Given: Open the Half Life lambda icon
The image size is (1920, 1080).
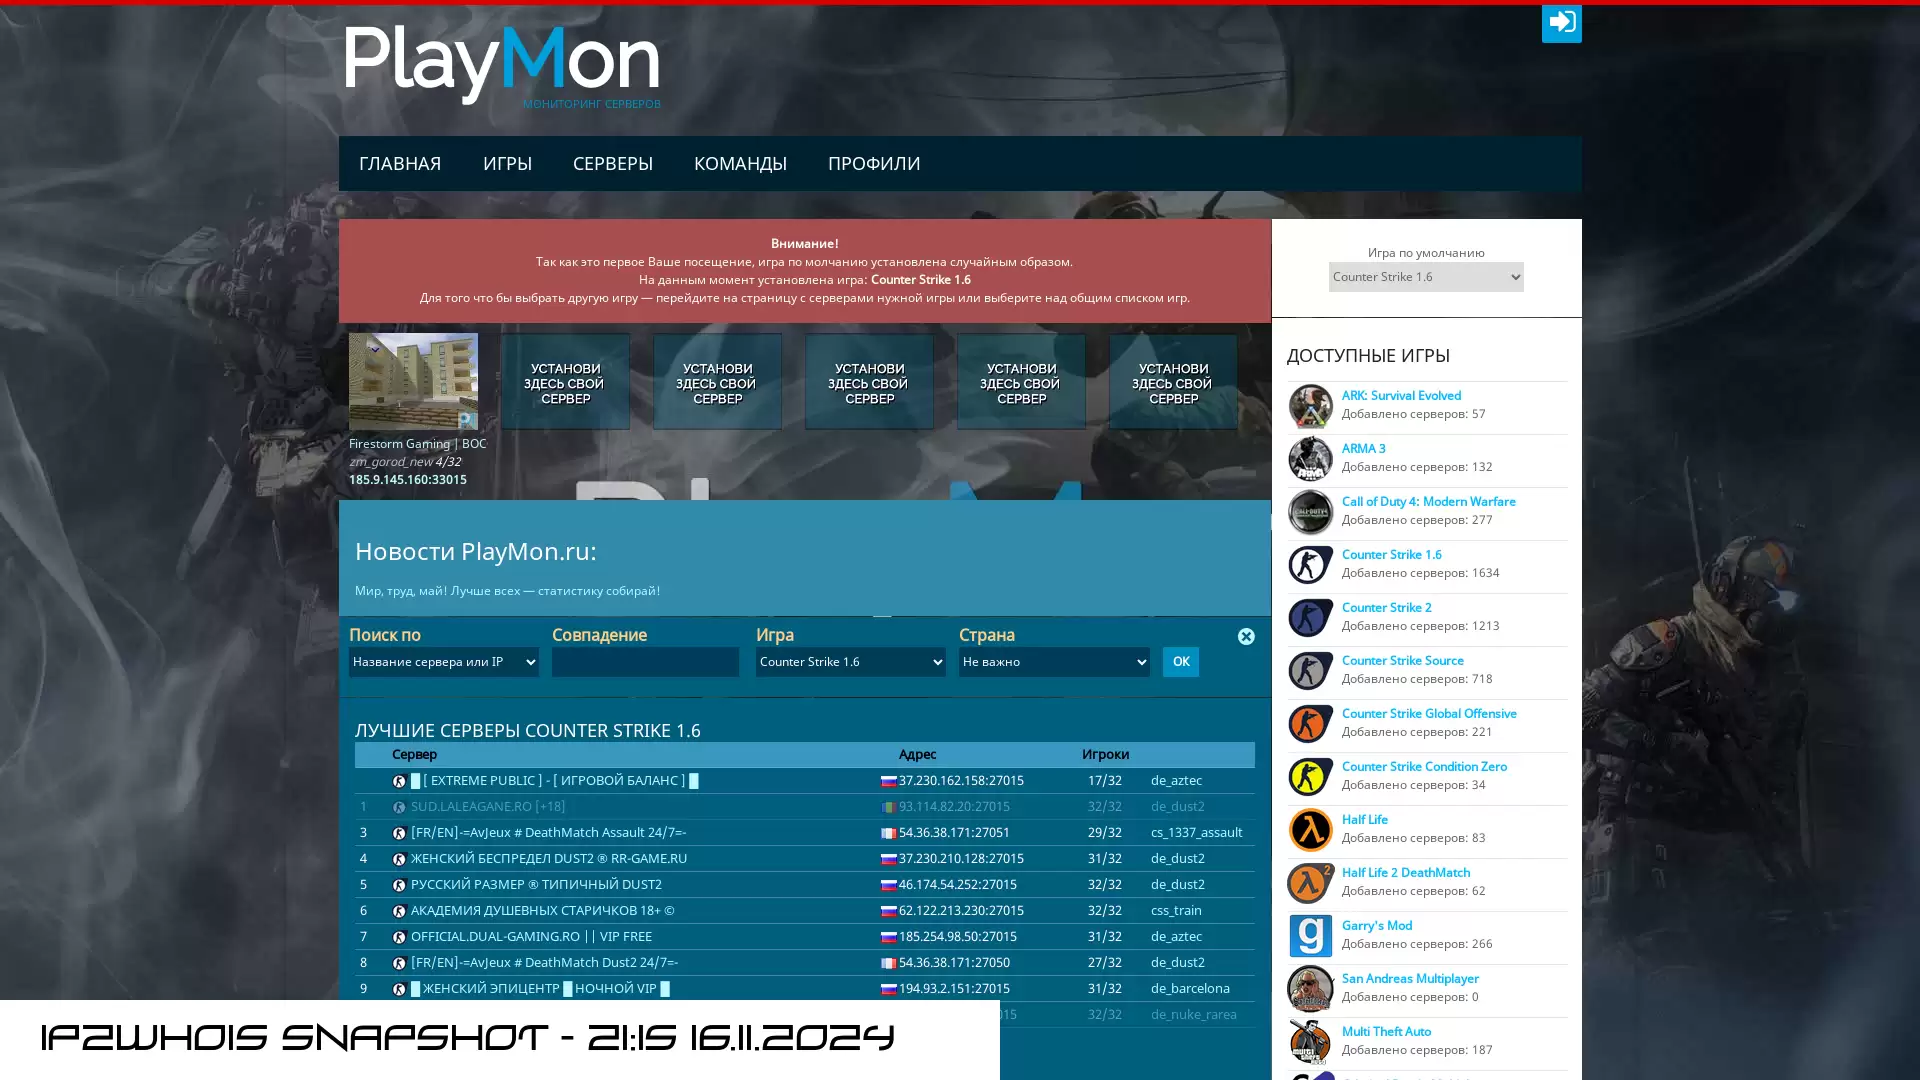Looking at the screenshot, I should coord(1310,830).
